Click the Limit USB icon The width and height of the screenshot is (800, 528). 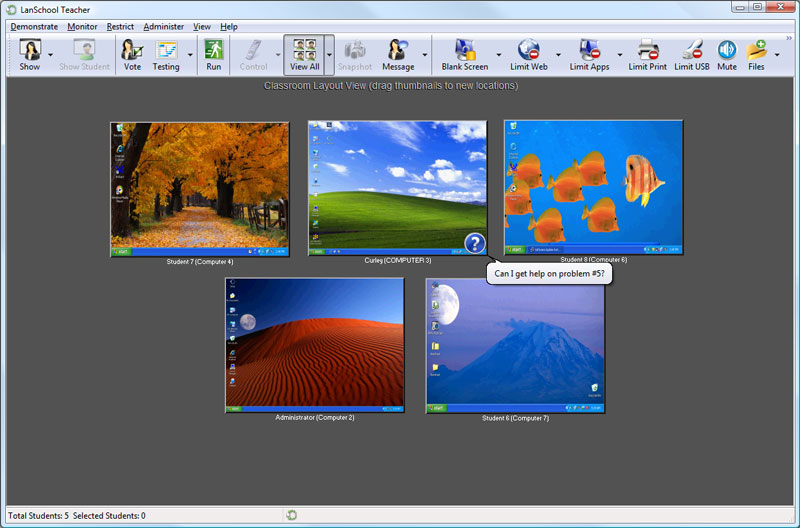click(692, 55)
